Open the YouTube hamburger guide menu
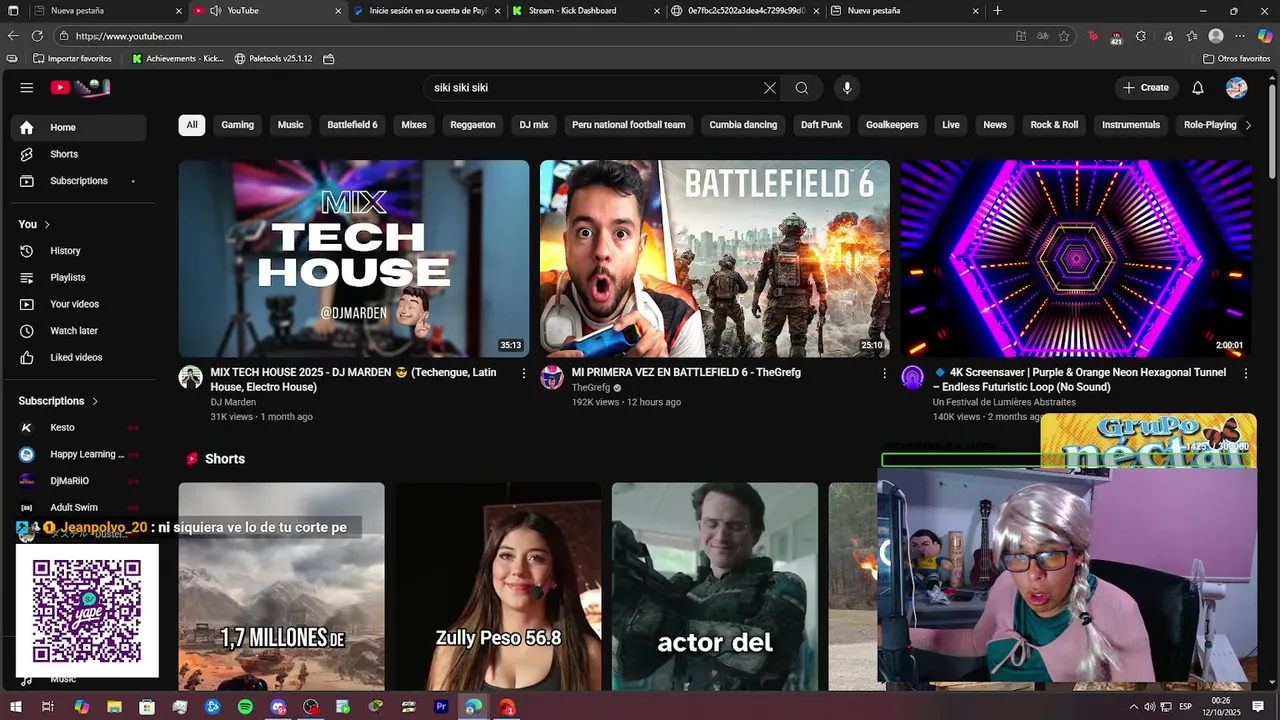Image resolution: width=1280 pixels, height=720 pixels. 27,88
